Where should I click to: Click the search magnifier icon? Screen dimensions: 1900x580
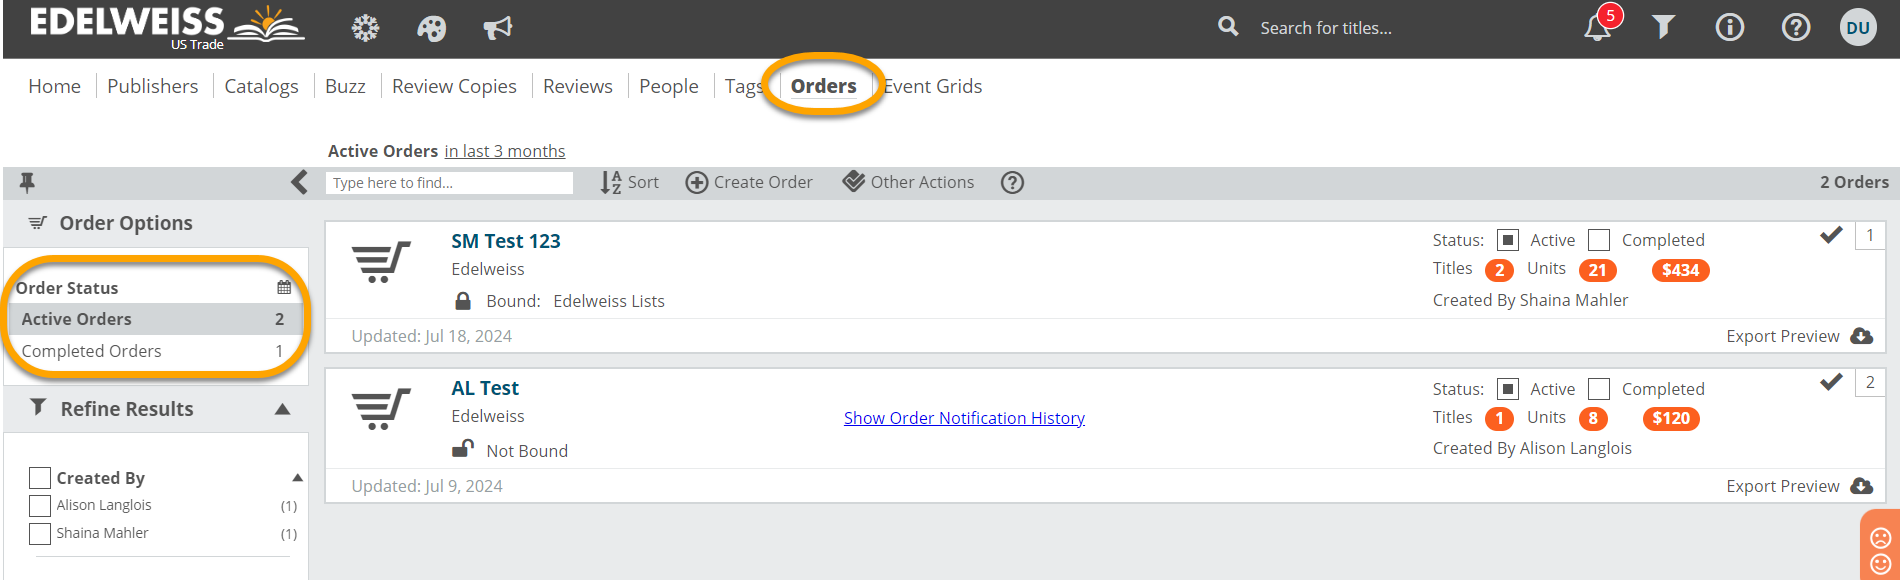(1228, 27)
